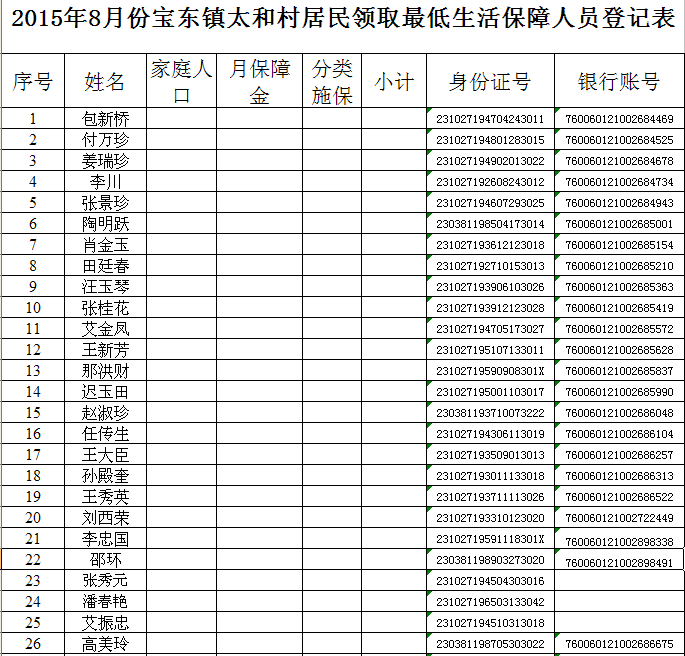Select row number 13 cell
685x656 pixels.
[x=33, y=370]
